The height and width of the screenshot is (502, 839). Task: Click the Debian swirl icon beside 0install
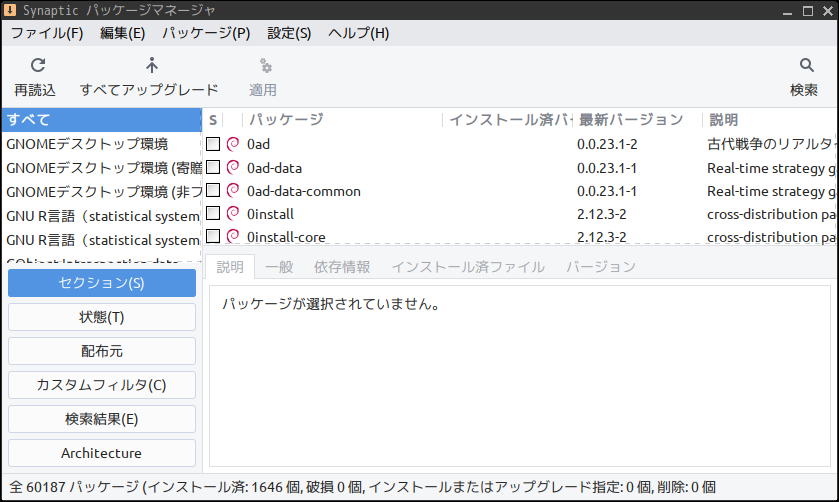pos(233,214)
